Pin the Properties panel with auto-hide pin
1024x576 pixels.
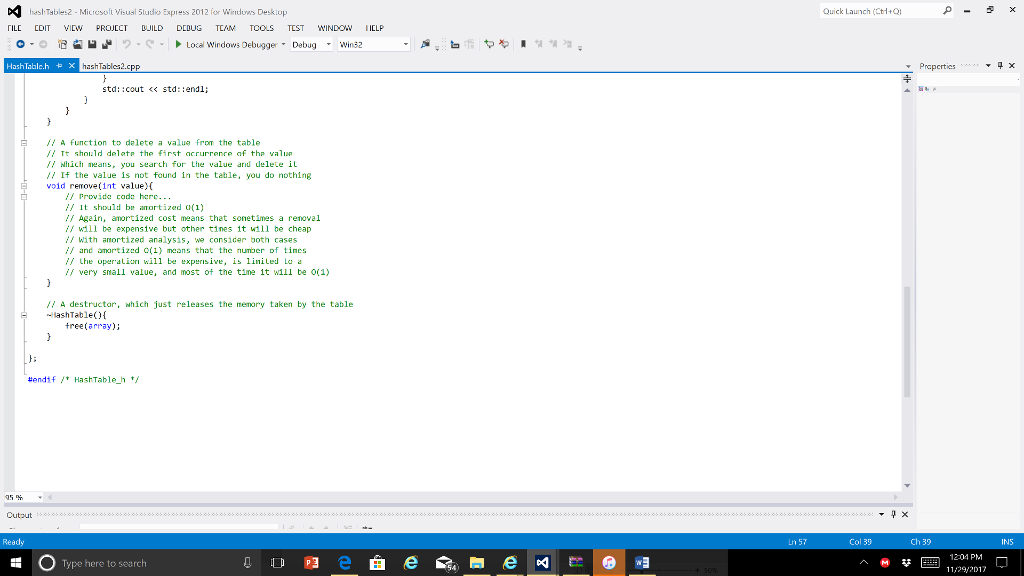1000,66
